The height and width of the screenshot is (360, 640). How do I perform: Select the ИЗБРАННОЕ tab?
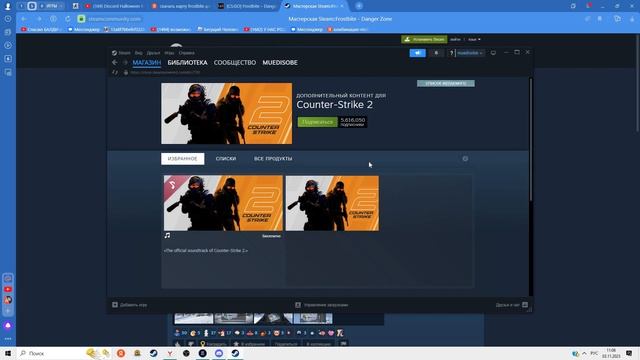pos(182,159)
